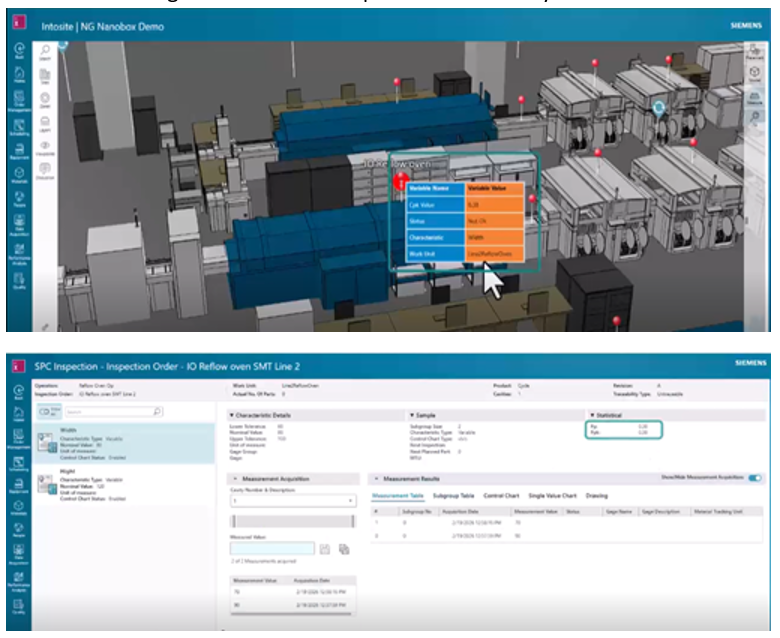Click the copy icon next to the Measured Value field
This screenshot has height=638, width=780.
pos(344,549)
